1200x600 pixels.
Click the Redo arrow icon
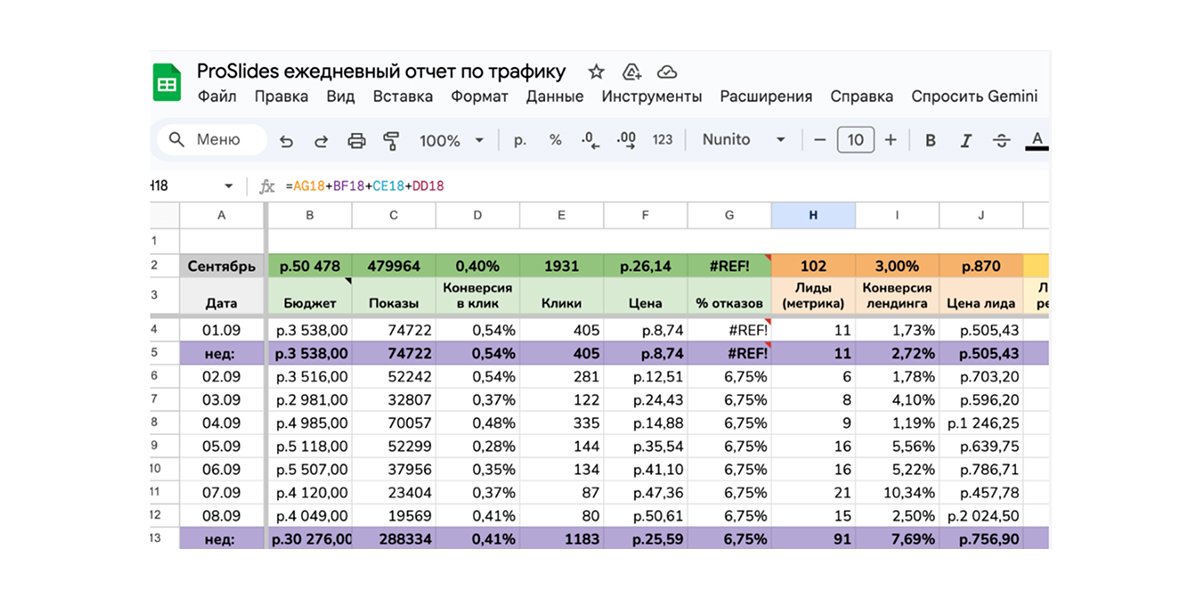321,141
